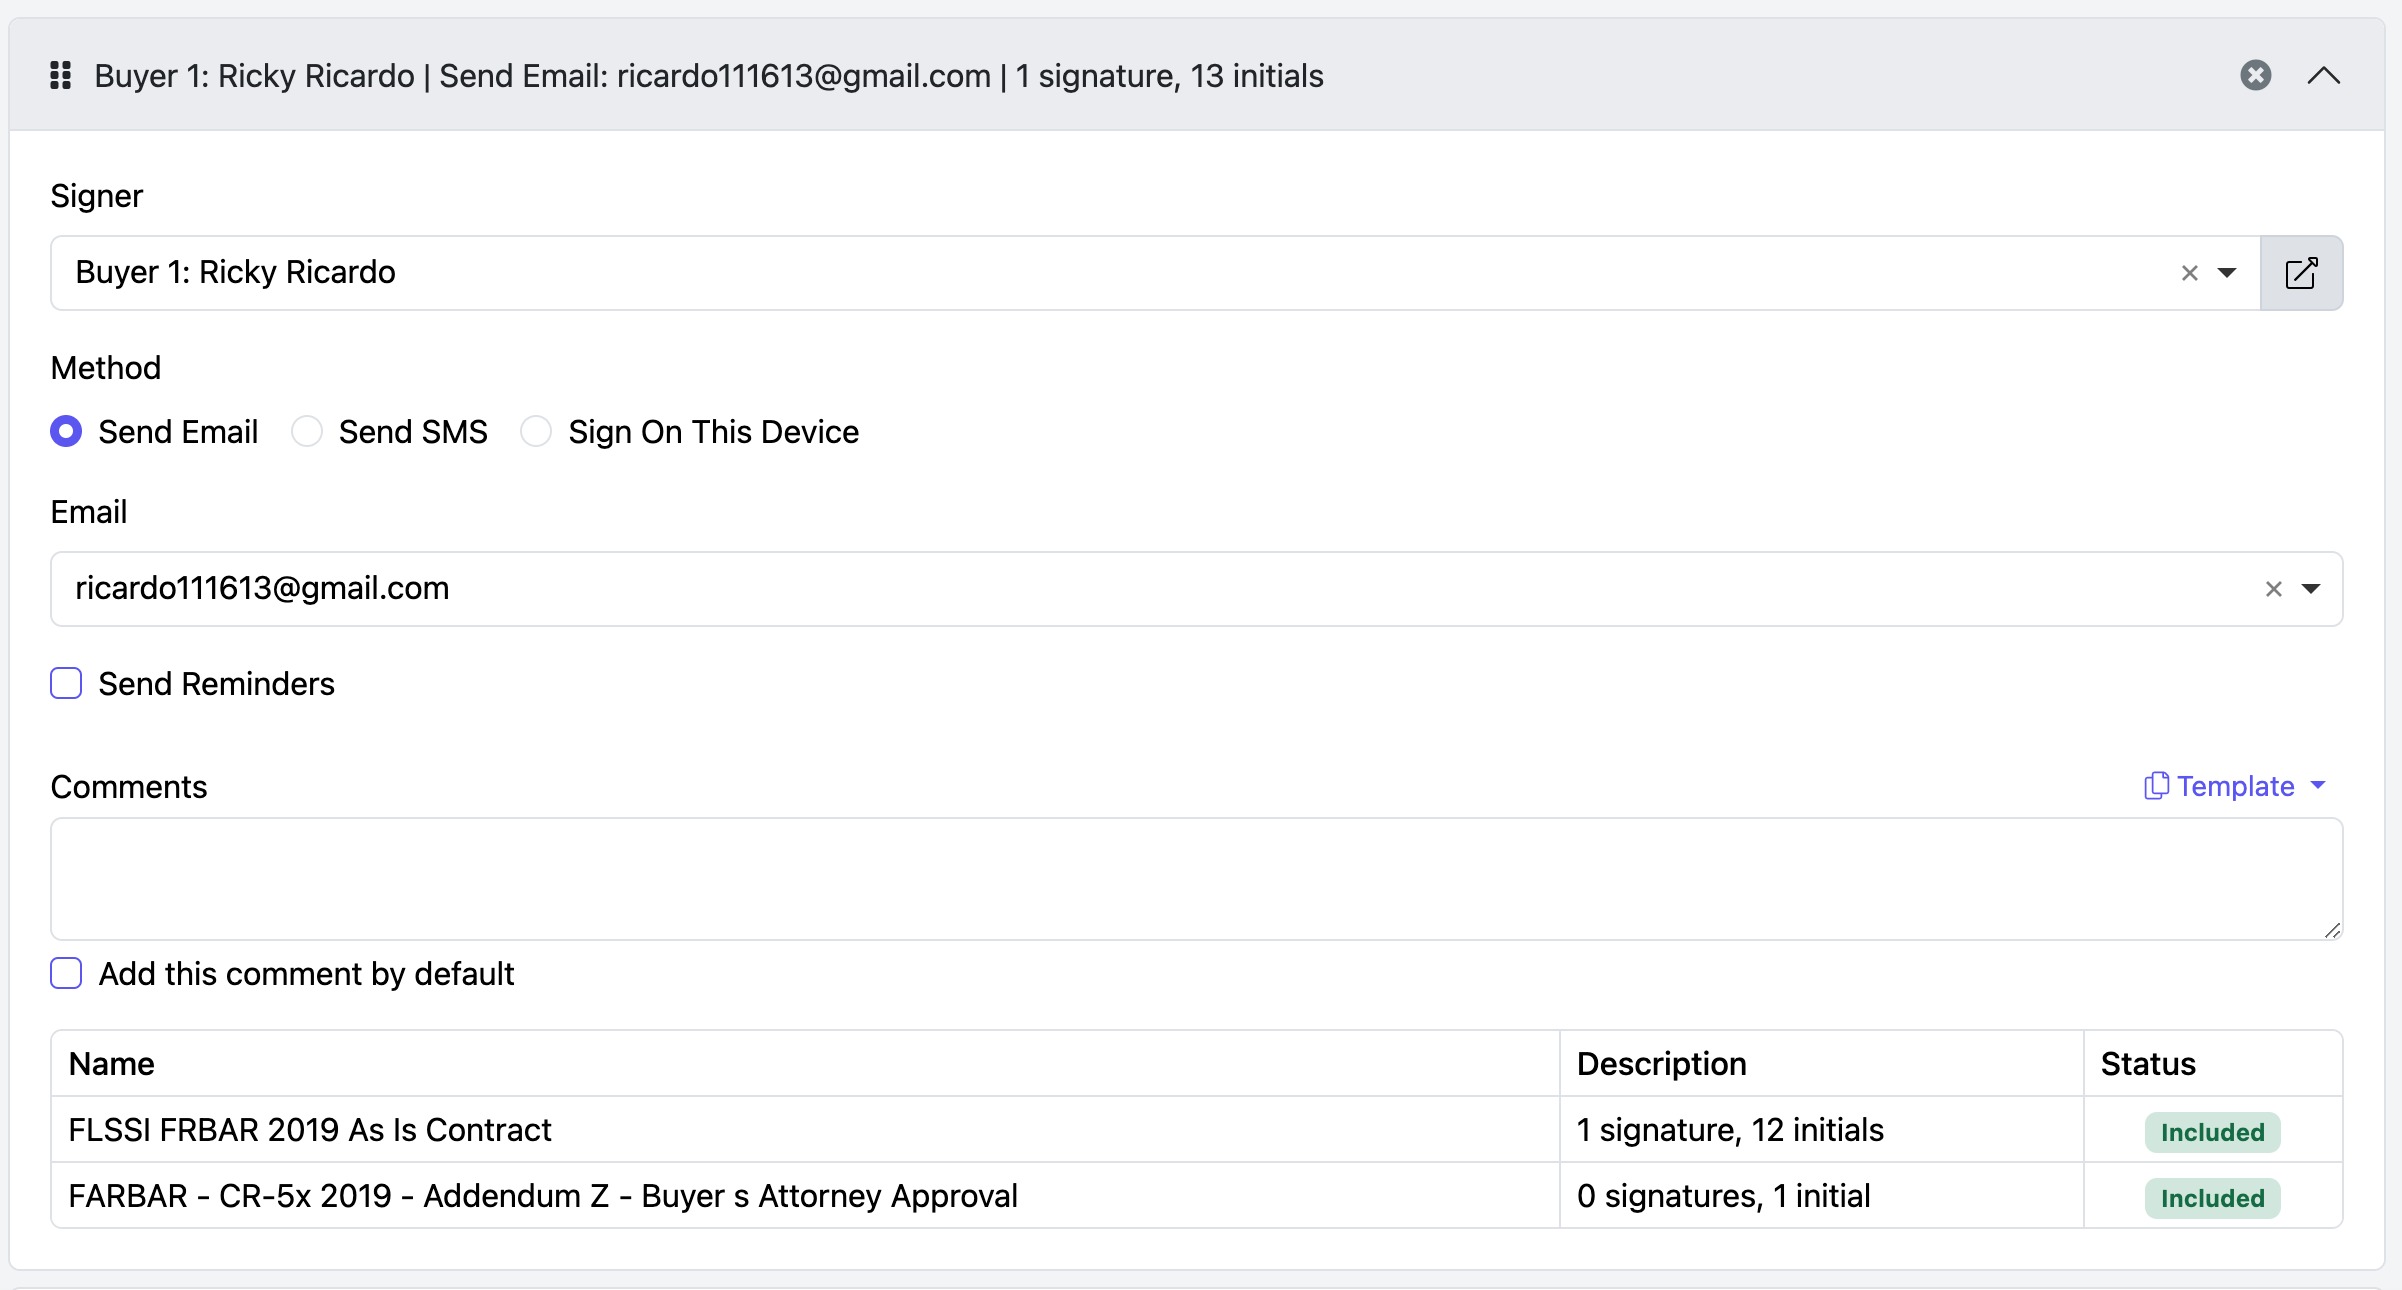
Task: Enable Send Reminders checkbox
Action: 66,684
